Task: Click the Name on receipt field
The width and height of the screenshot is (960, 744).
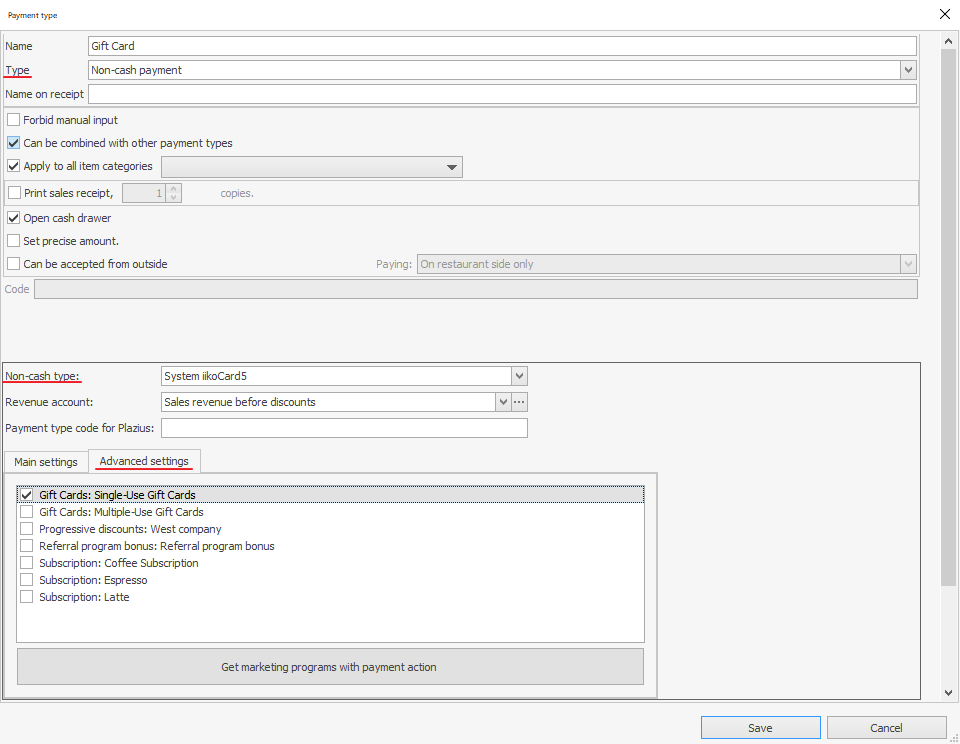Action: click(502, 94)
